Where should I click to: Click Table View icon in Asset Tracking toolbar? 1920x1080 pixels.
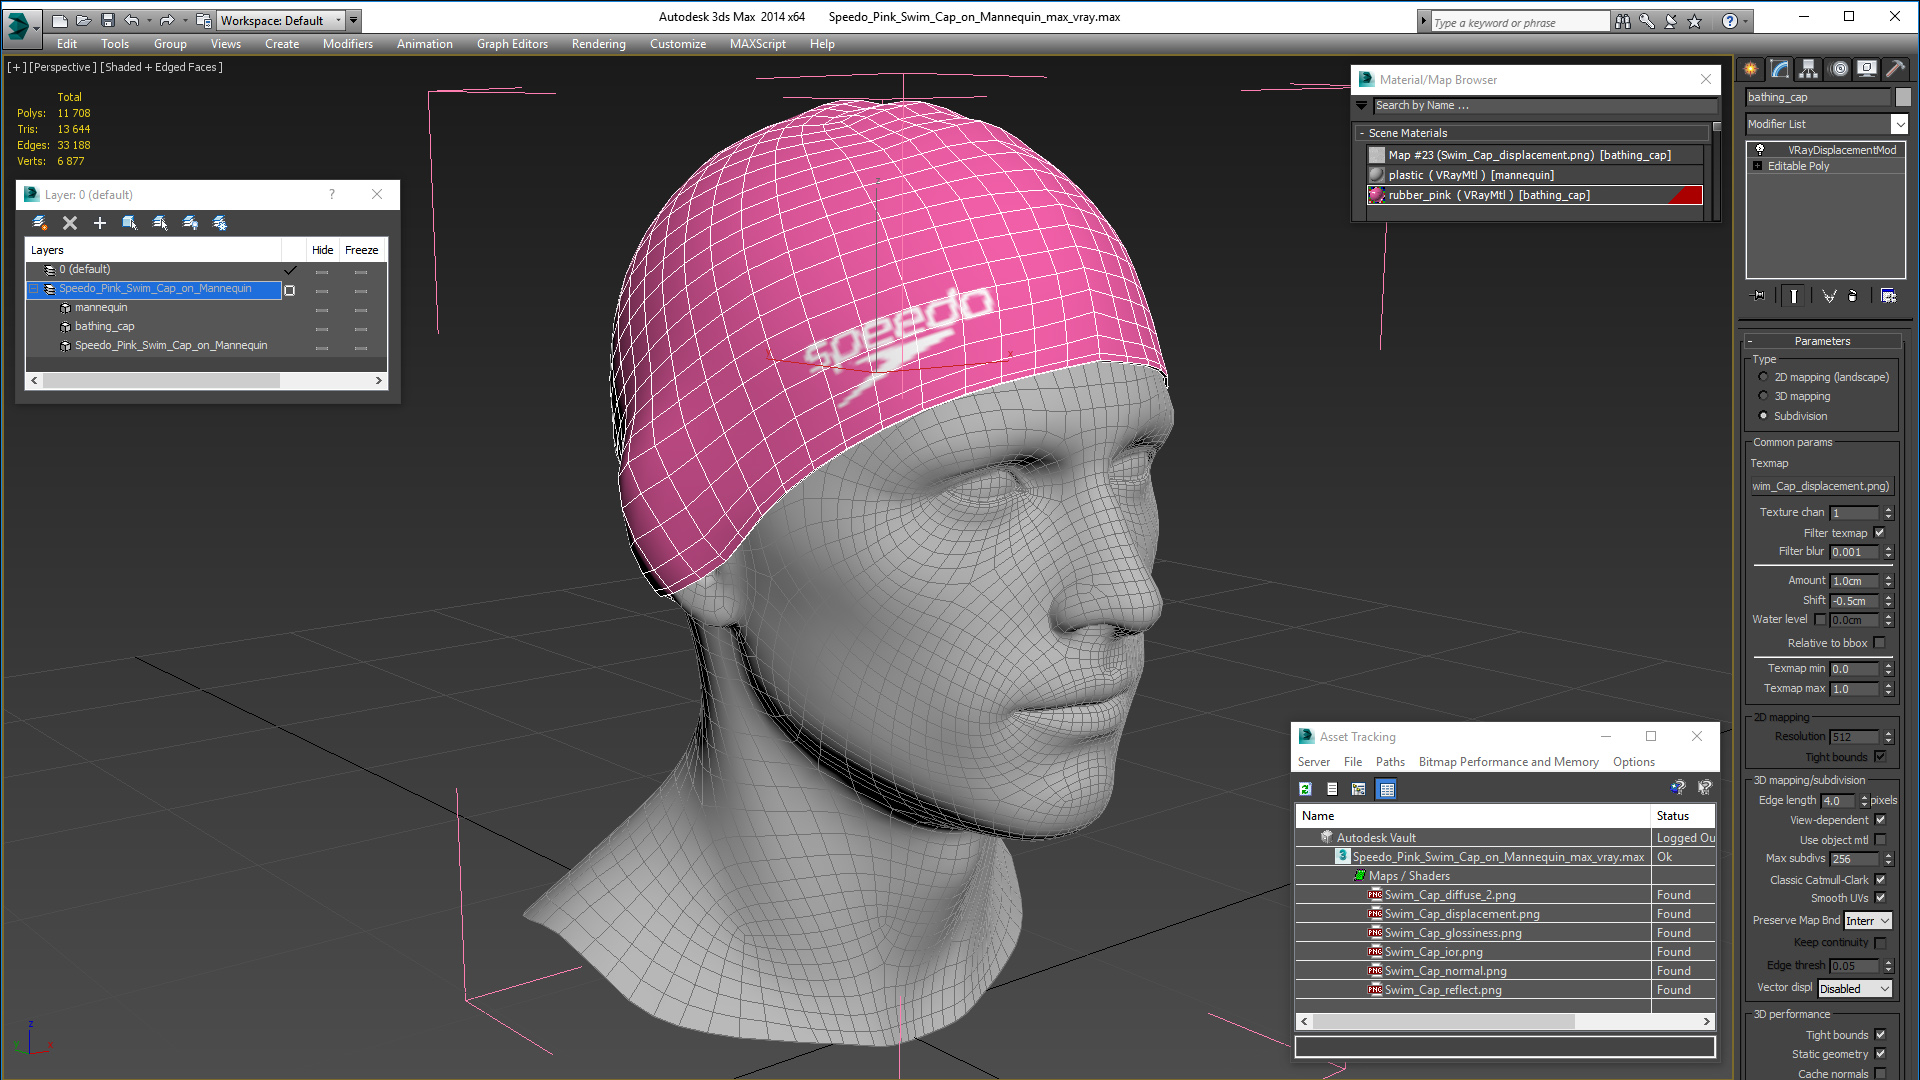pos(1386,789)
